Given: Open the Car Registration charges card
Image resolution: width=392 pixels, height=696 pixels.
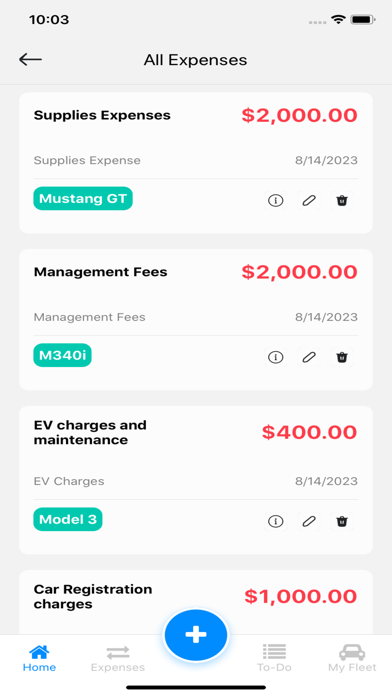Looking at the screenshot, I should pos(196,602).
